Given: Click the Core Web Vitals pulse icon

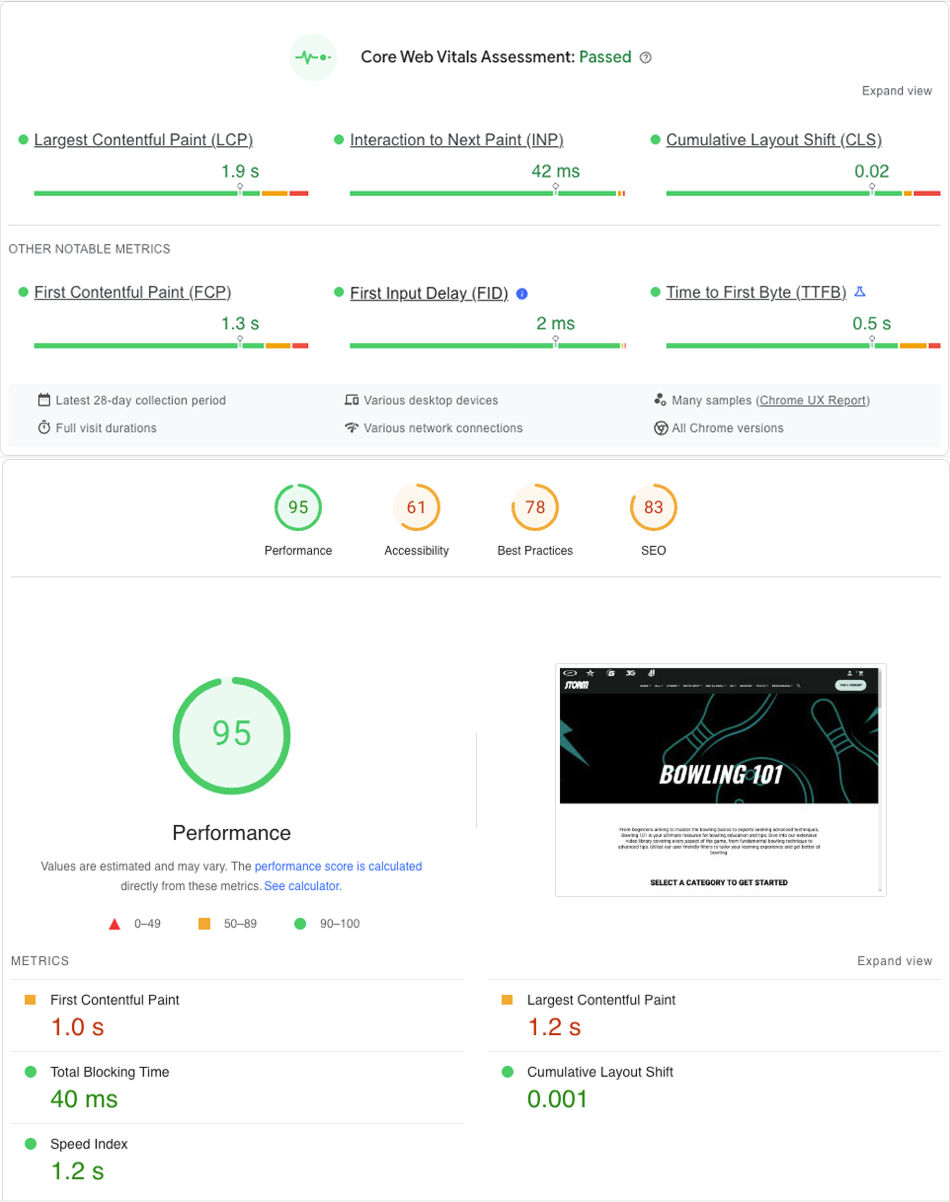Looking at the screenshot, I should [313, 57].
